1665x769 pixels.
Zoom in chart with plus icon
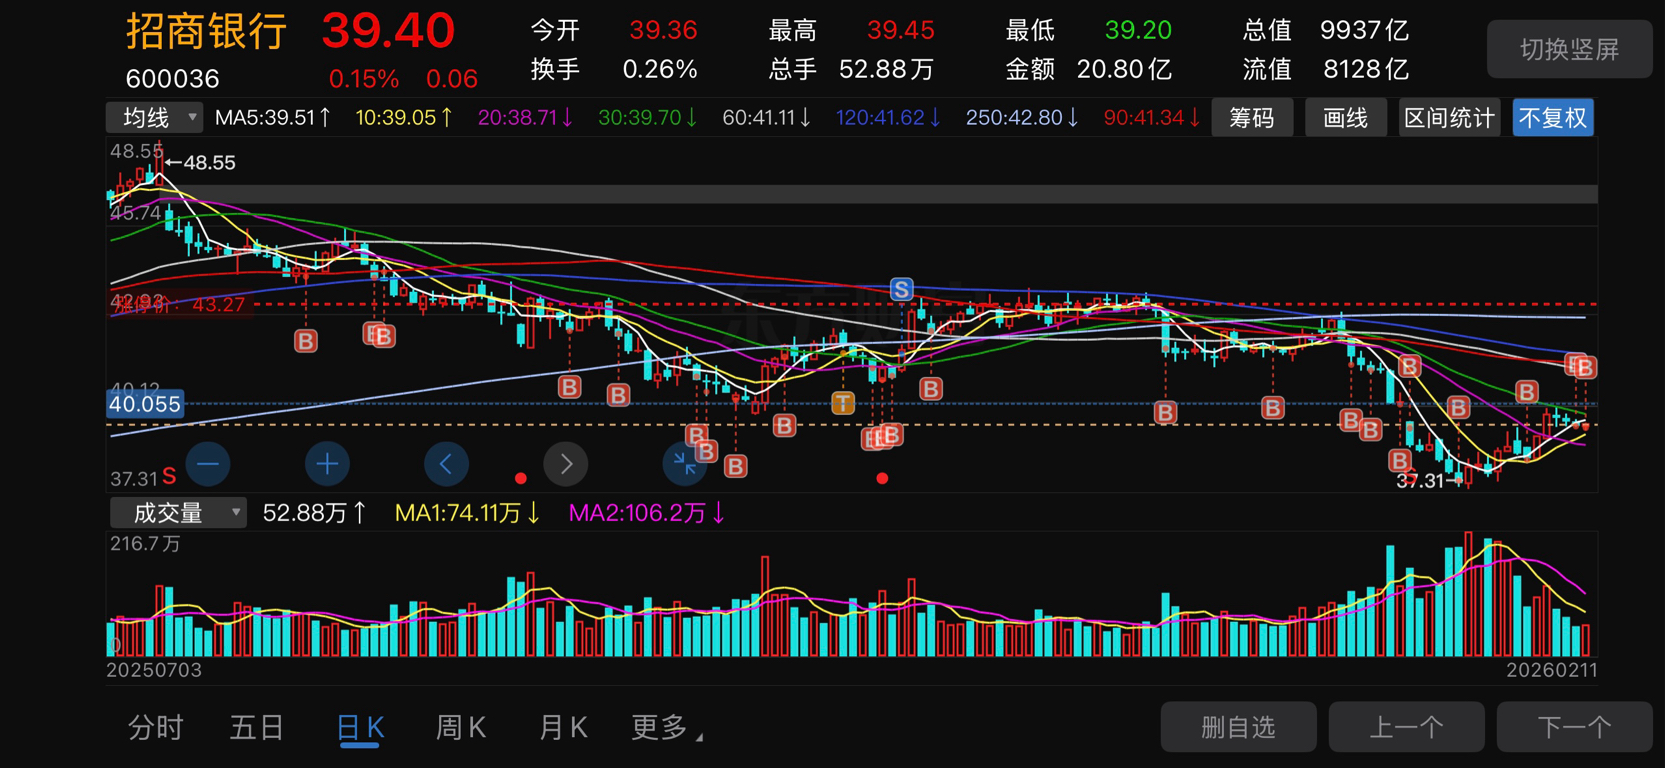tap(327, 464)
